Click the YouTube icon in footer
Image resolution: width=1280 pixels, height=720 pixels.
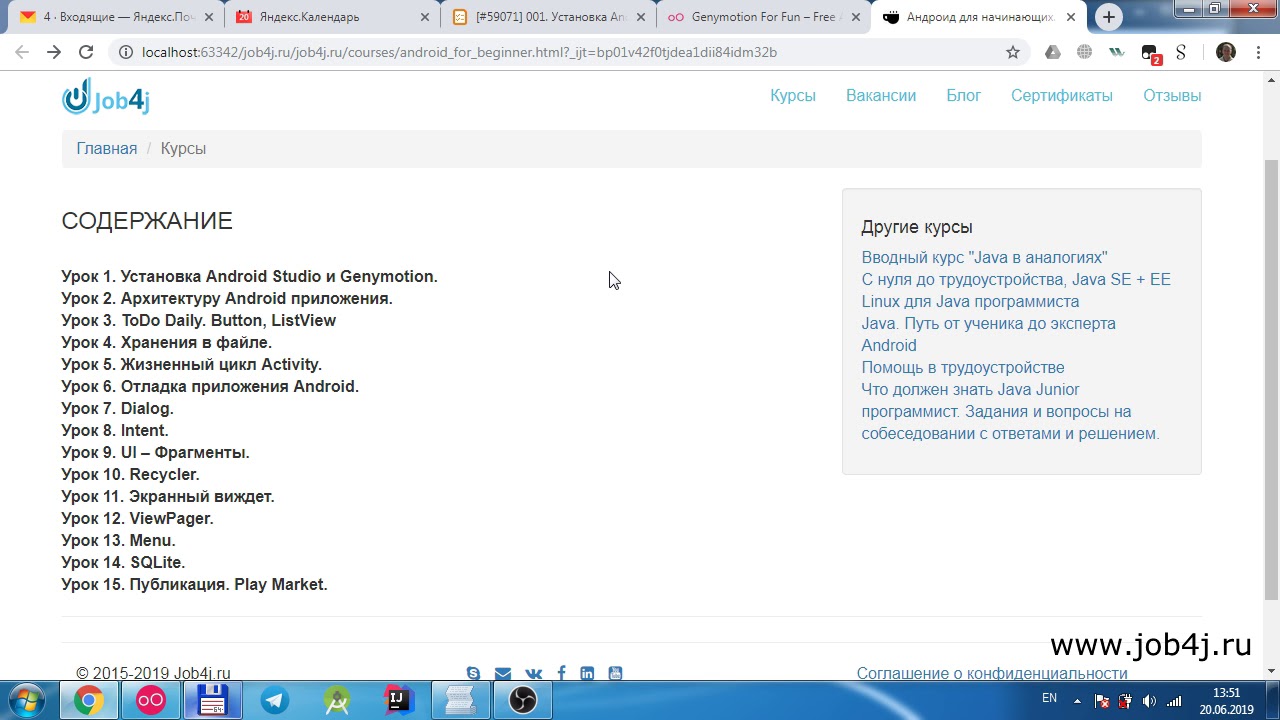click(615, 673)
